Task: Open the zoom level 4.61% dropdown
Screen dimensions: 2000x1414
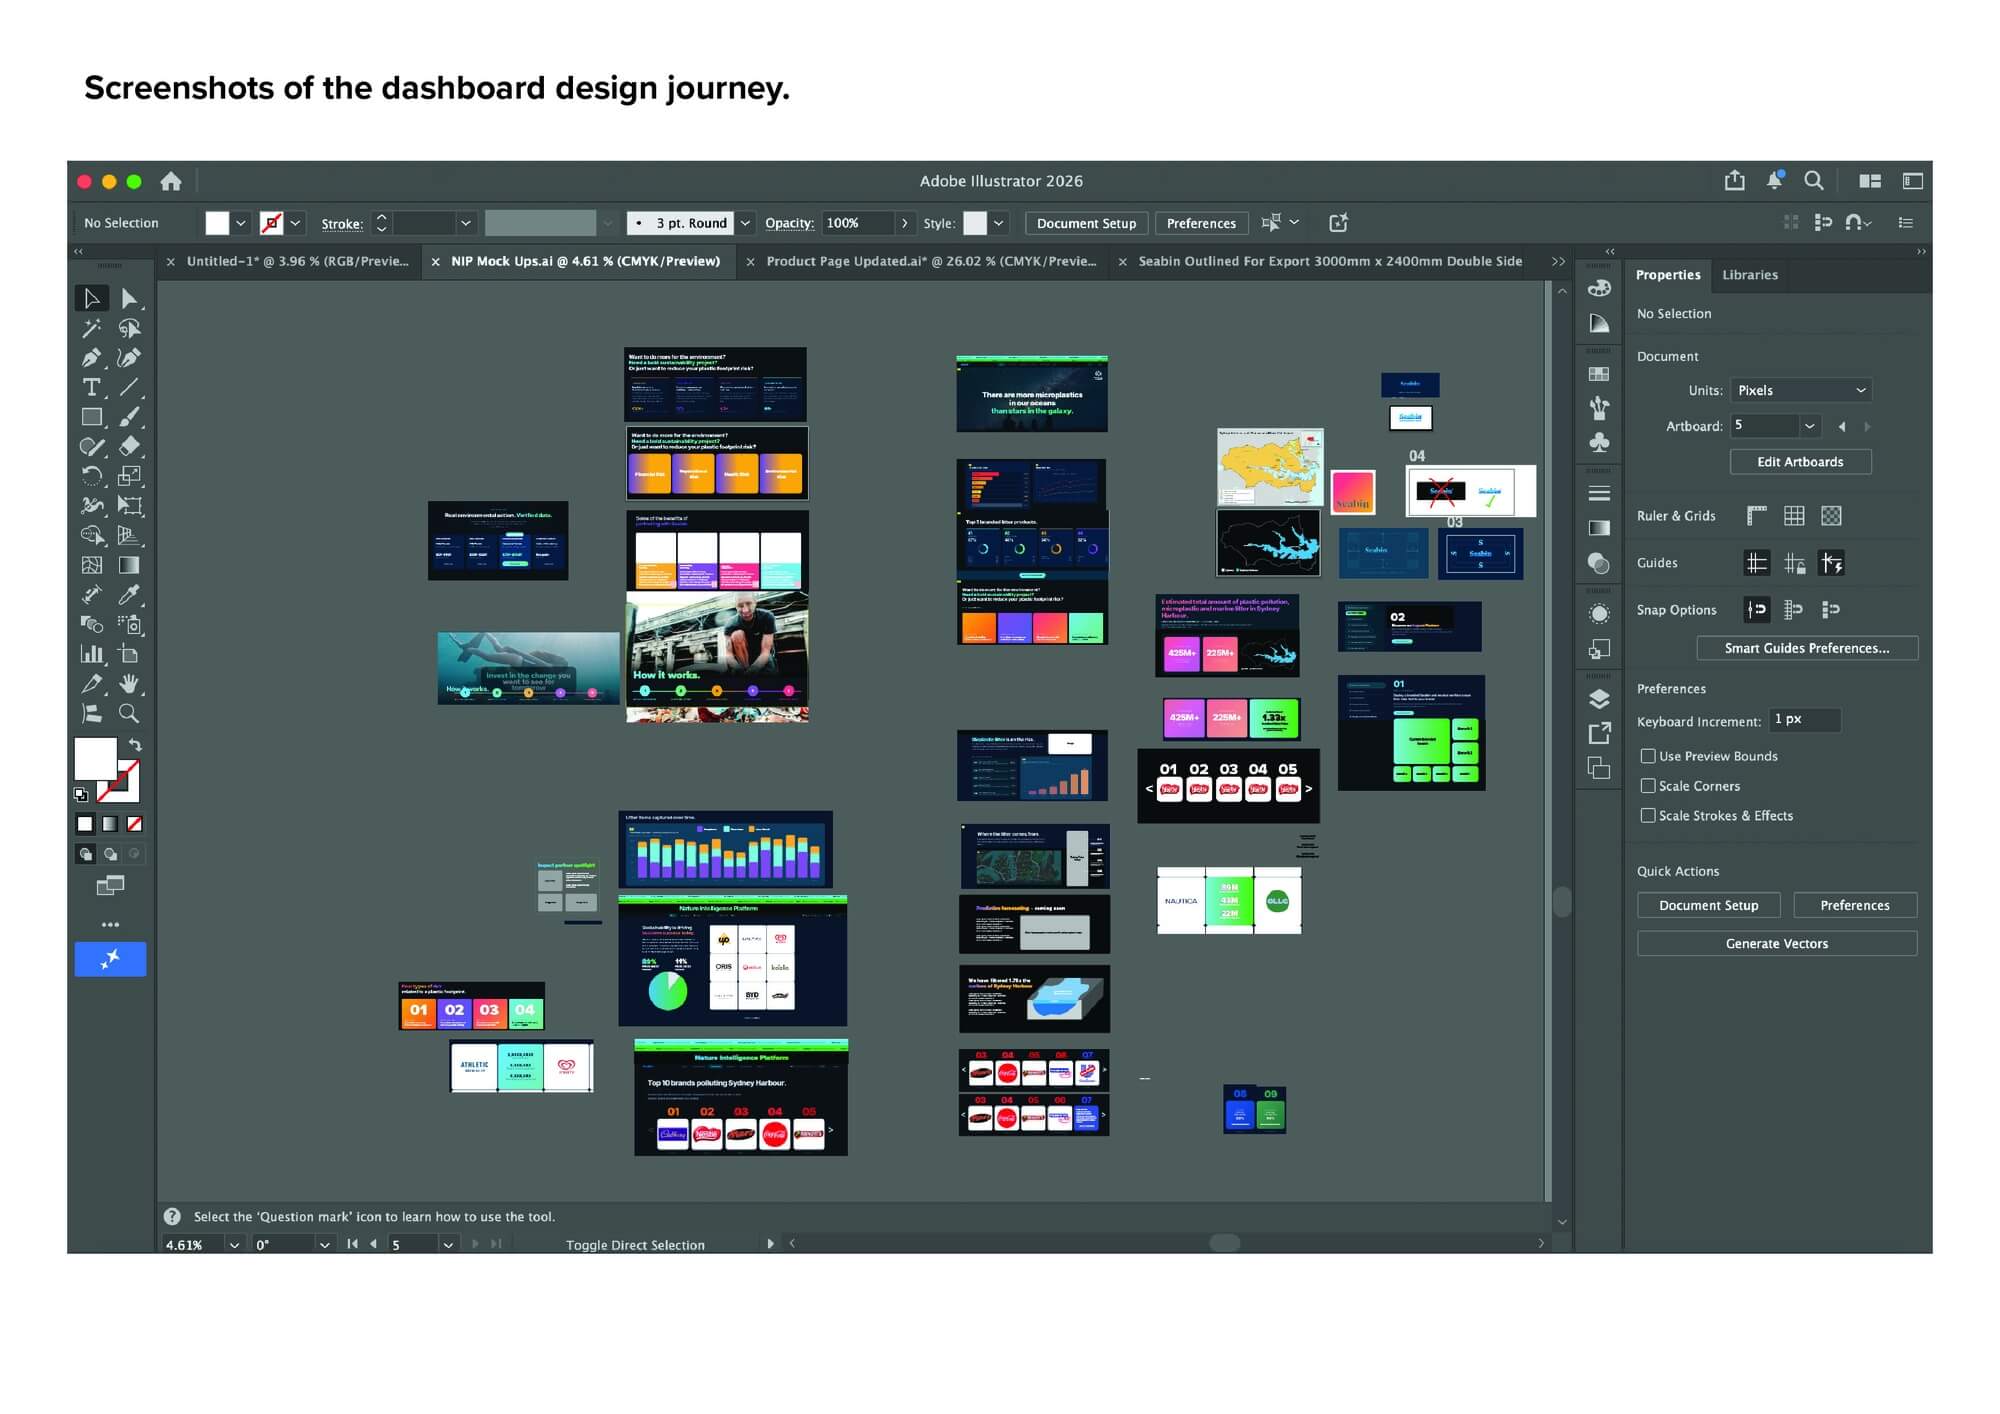Action: (234, 1245)
